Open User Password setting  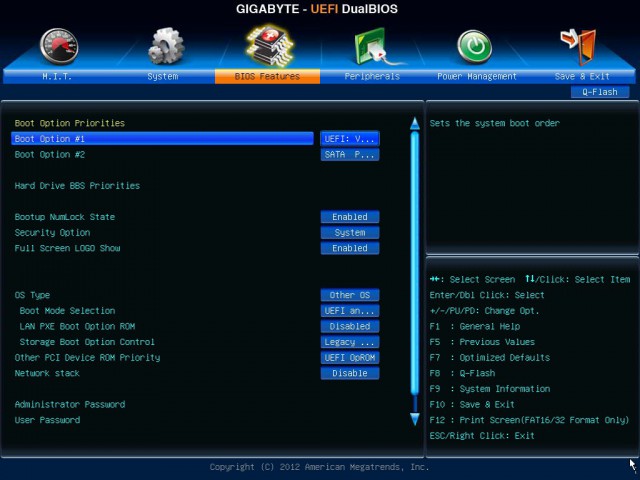[47, 420]
